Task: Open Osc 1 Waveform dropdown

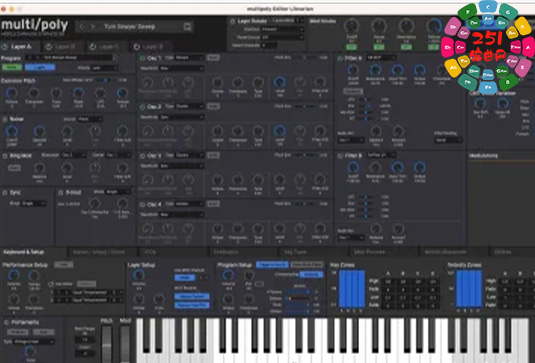Action: 182,68
